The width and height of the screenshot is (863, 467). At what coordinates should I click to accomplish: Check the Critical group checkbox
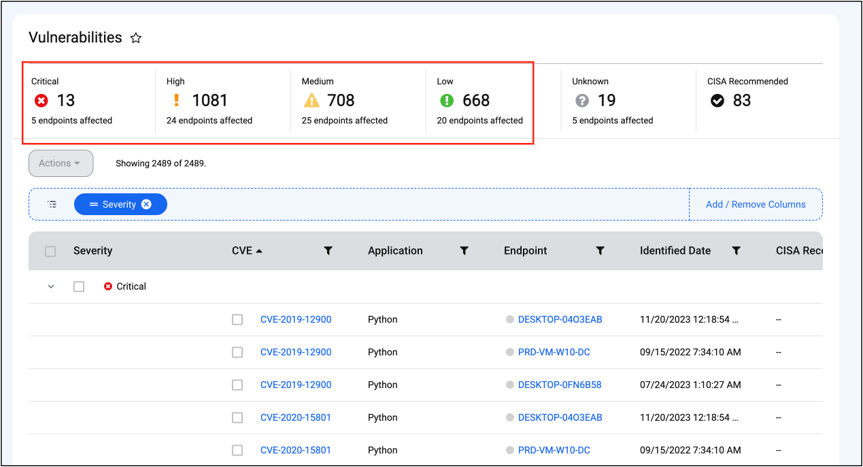pos(79,286)
